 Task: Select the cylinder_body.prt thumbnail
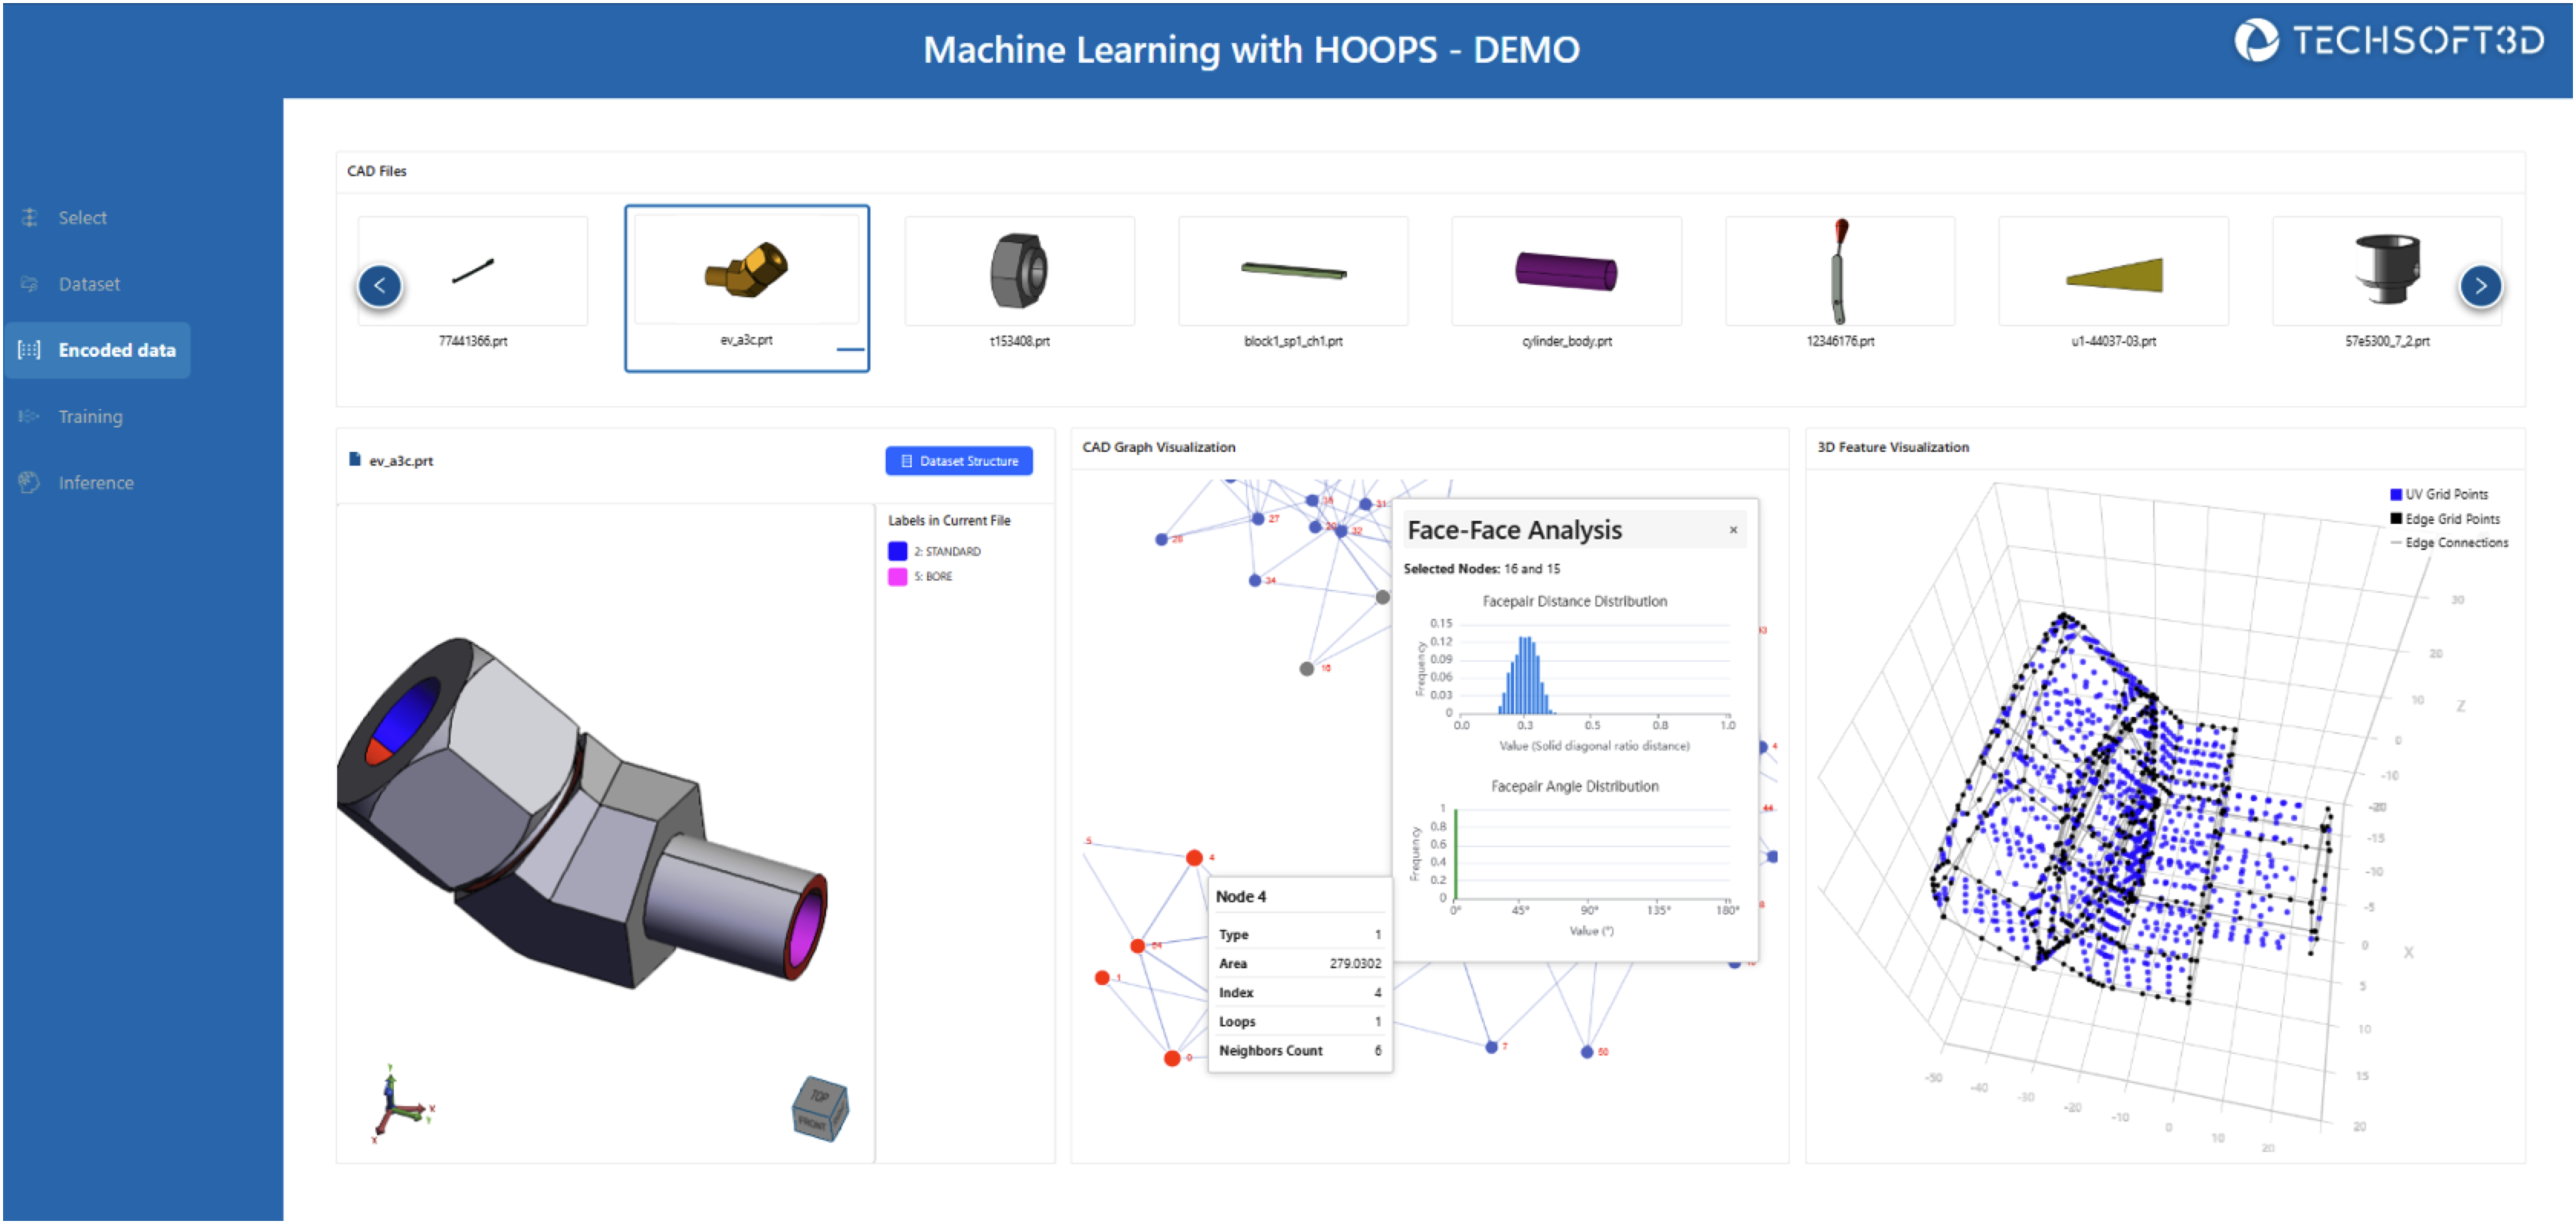[x=1566, y=272]
